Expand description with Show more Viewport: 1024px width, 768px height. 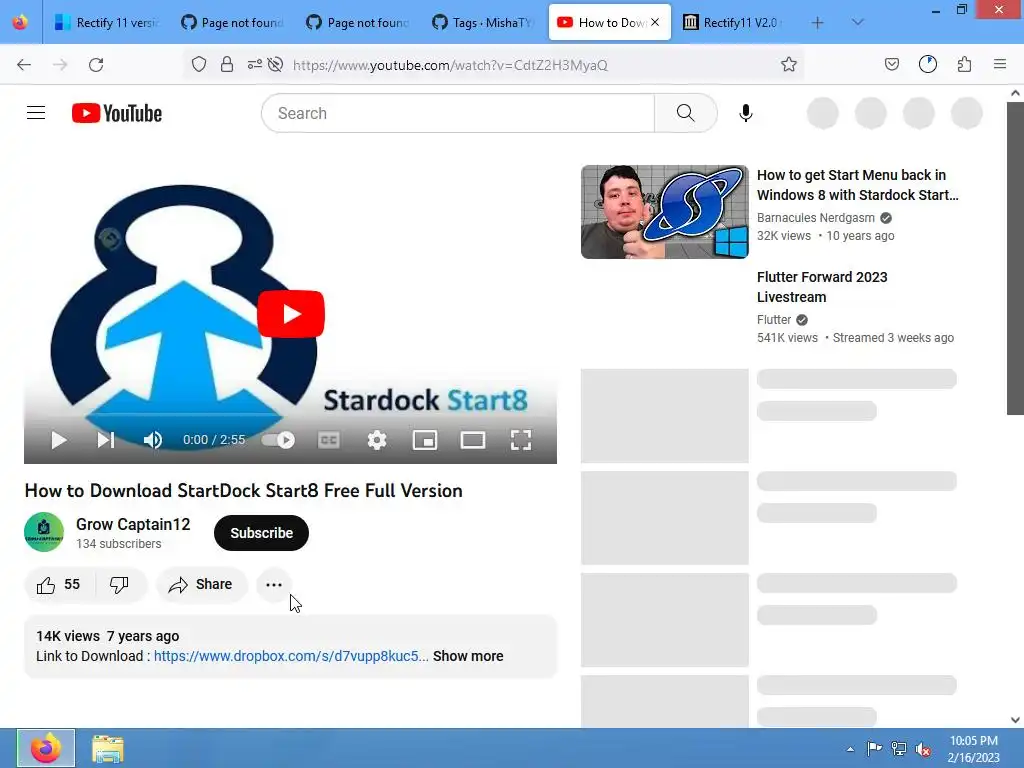pos(468,656)
